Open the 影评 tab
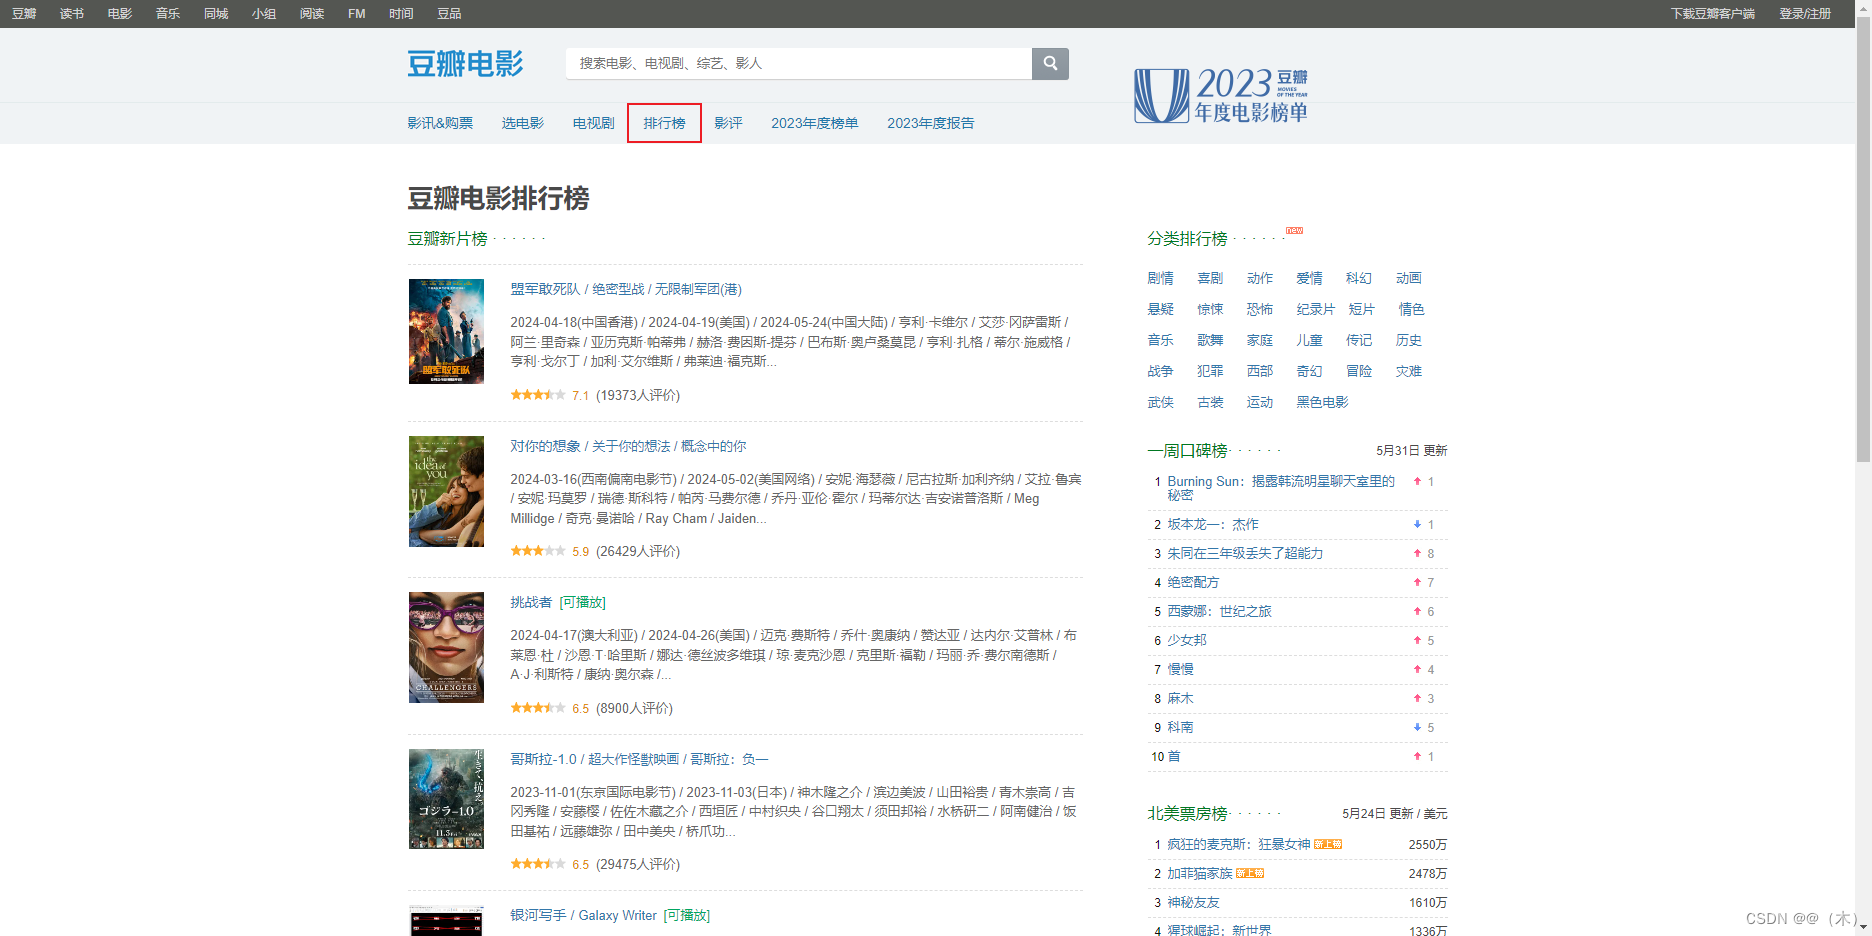This screenshot has width=1872, height=936. coord(729,123)
